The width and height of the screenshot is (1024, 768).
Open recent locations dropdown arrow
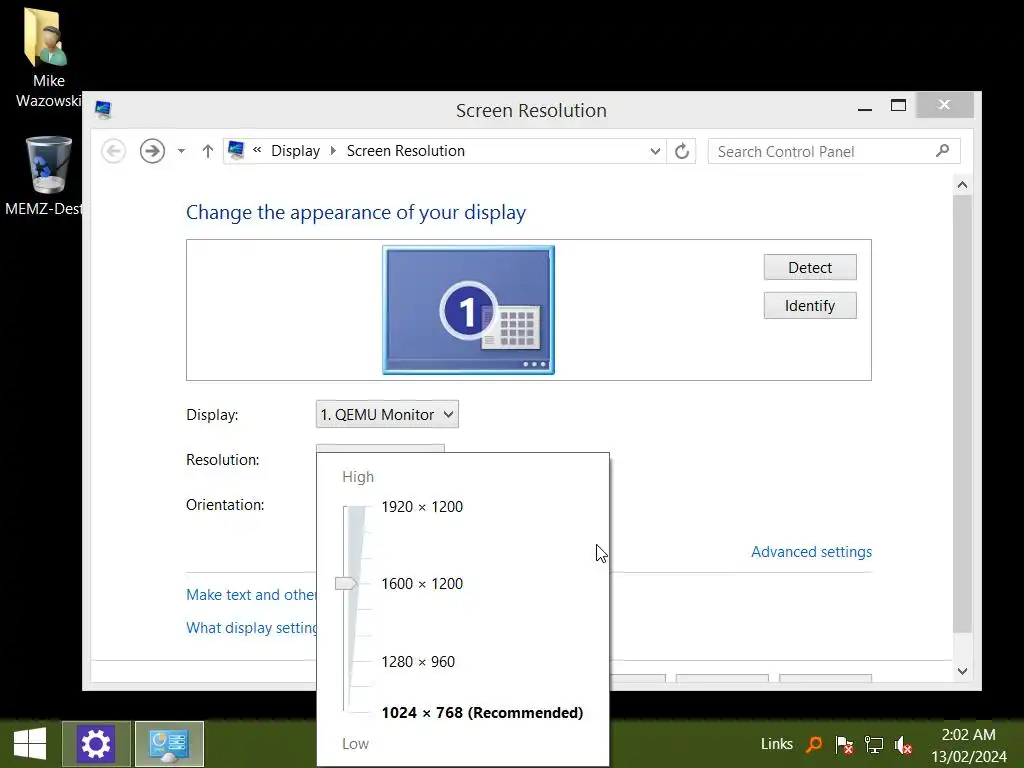tap(182, 152)
